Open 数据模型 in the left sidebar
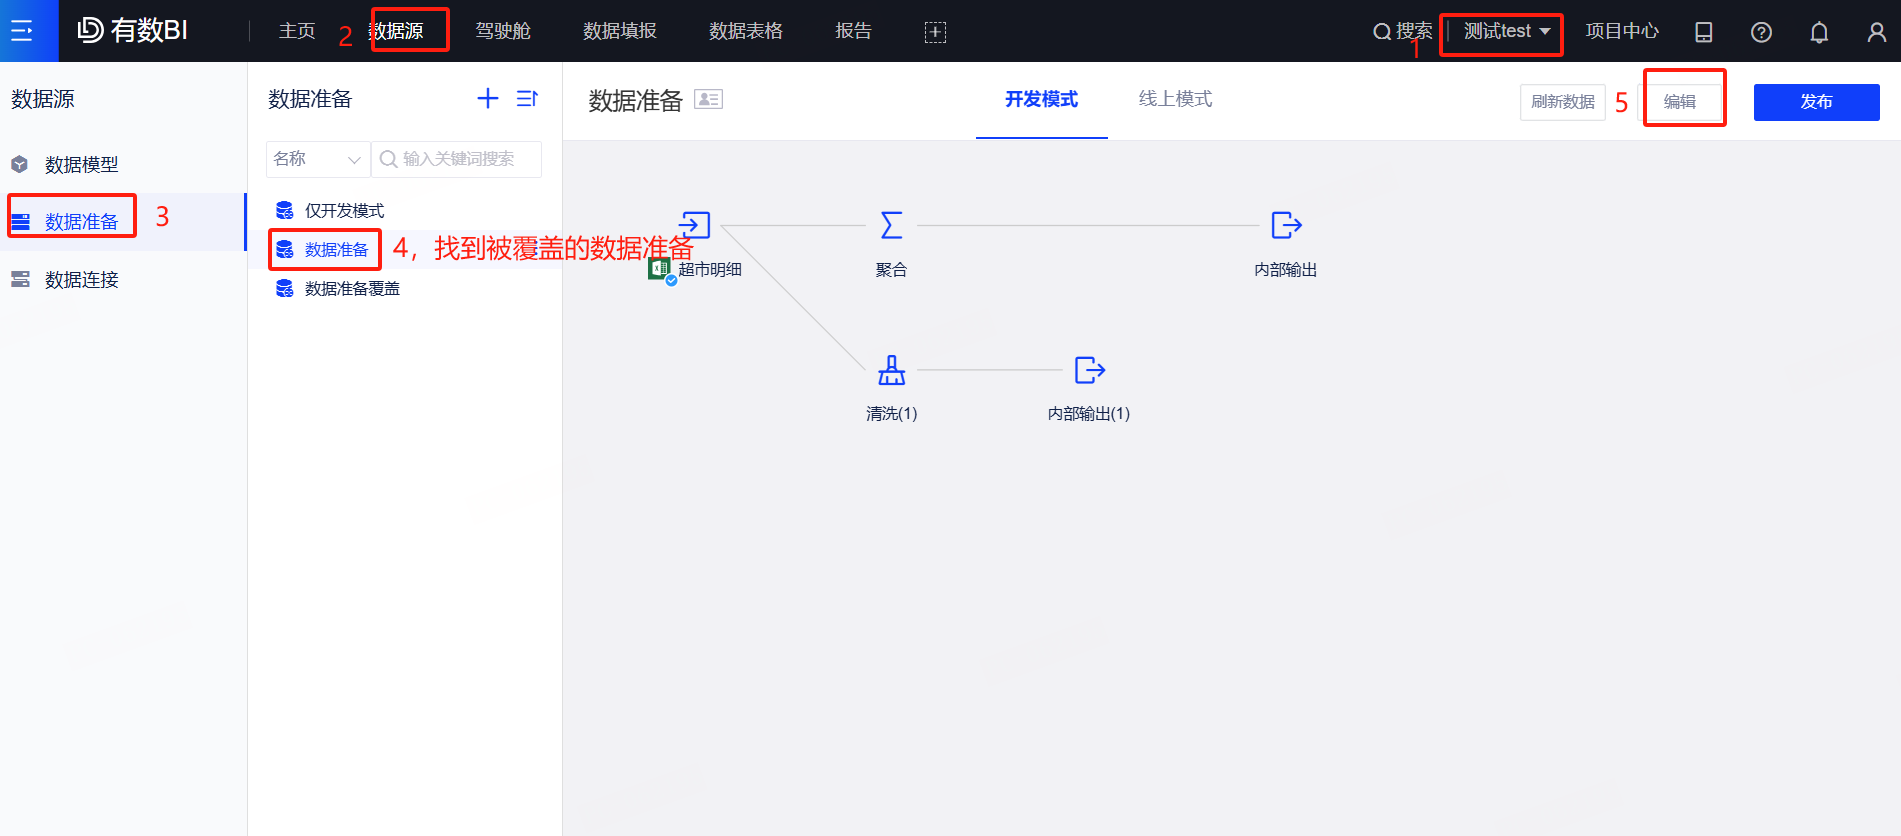 coord(81,165)
